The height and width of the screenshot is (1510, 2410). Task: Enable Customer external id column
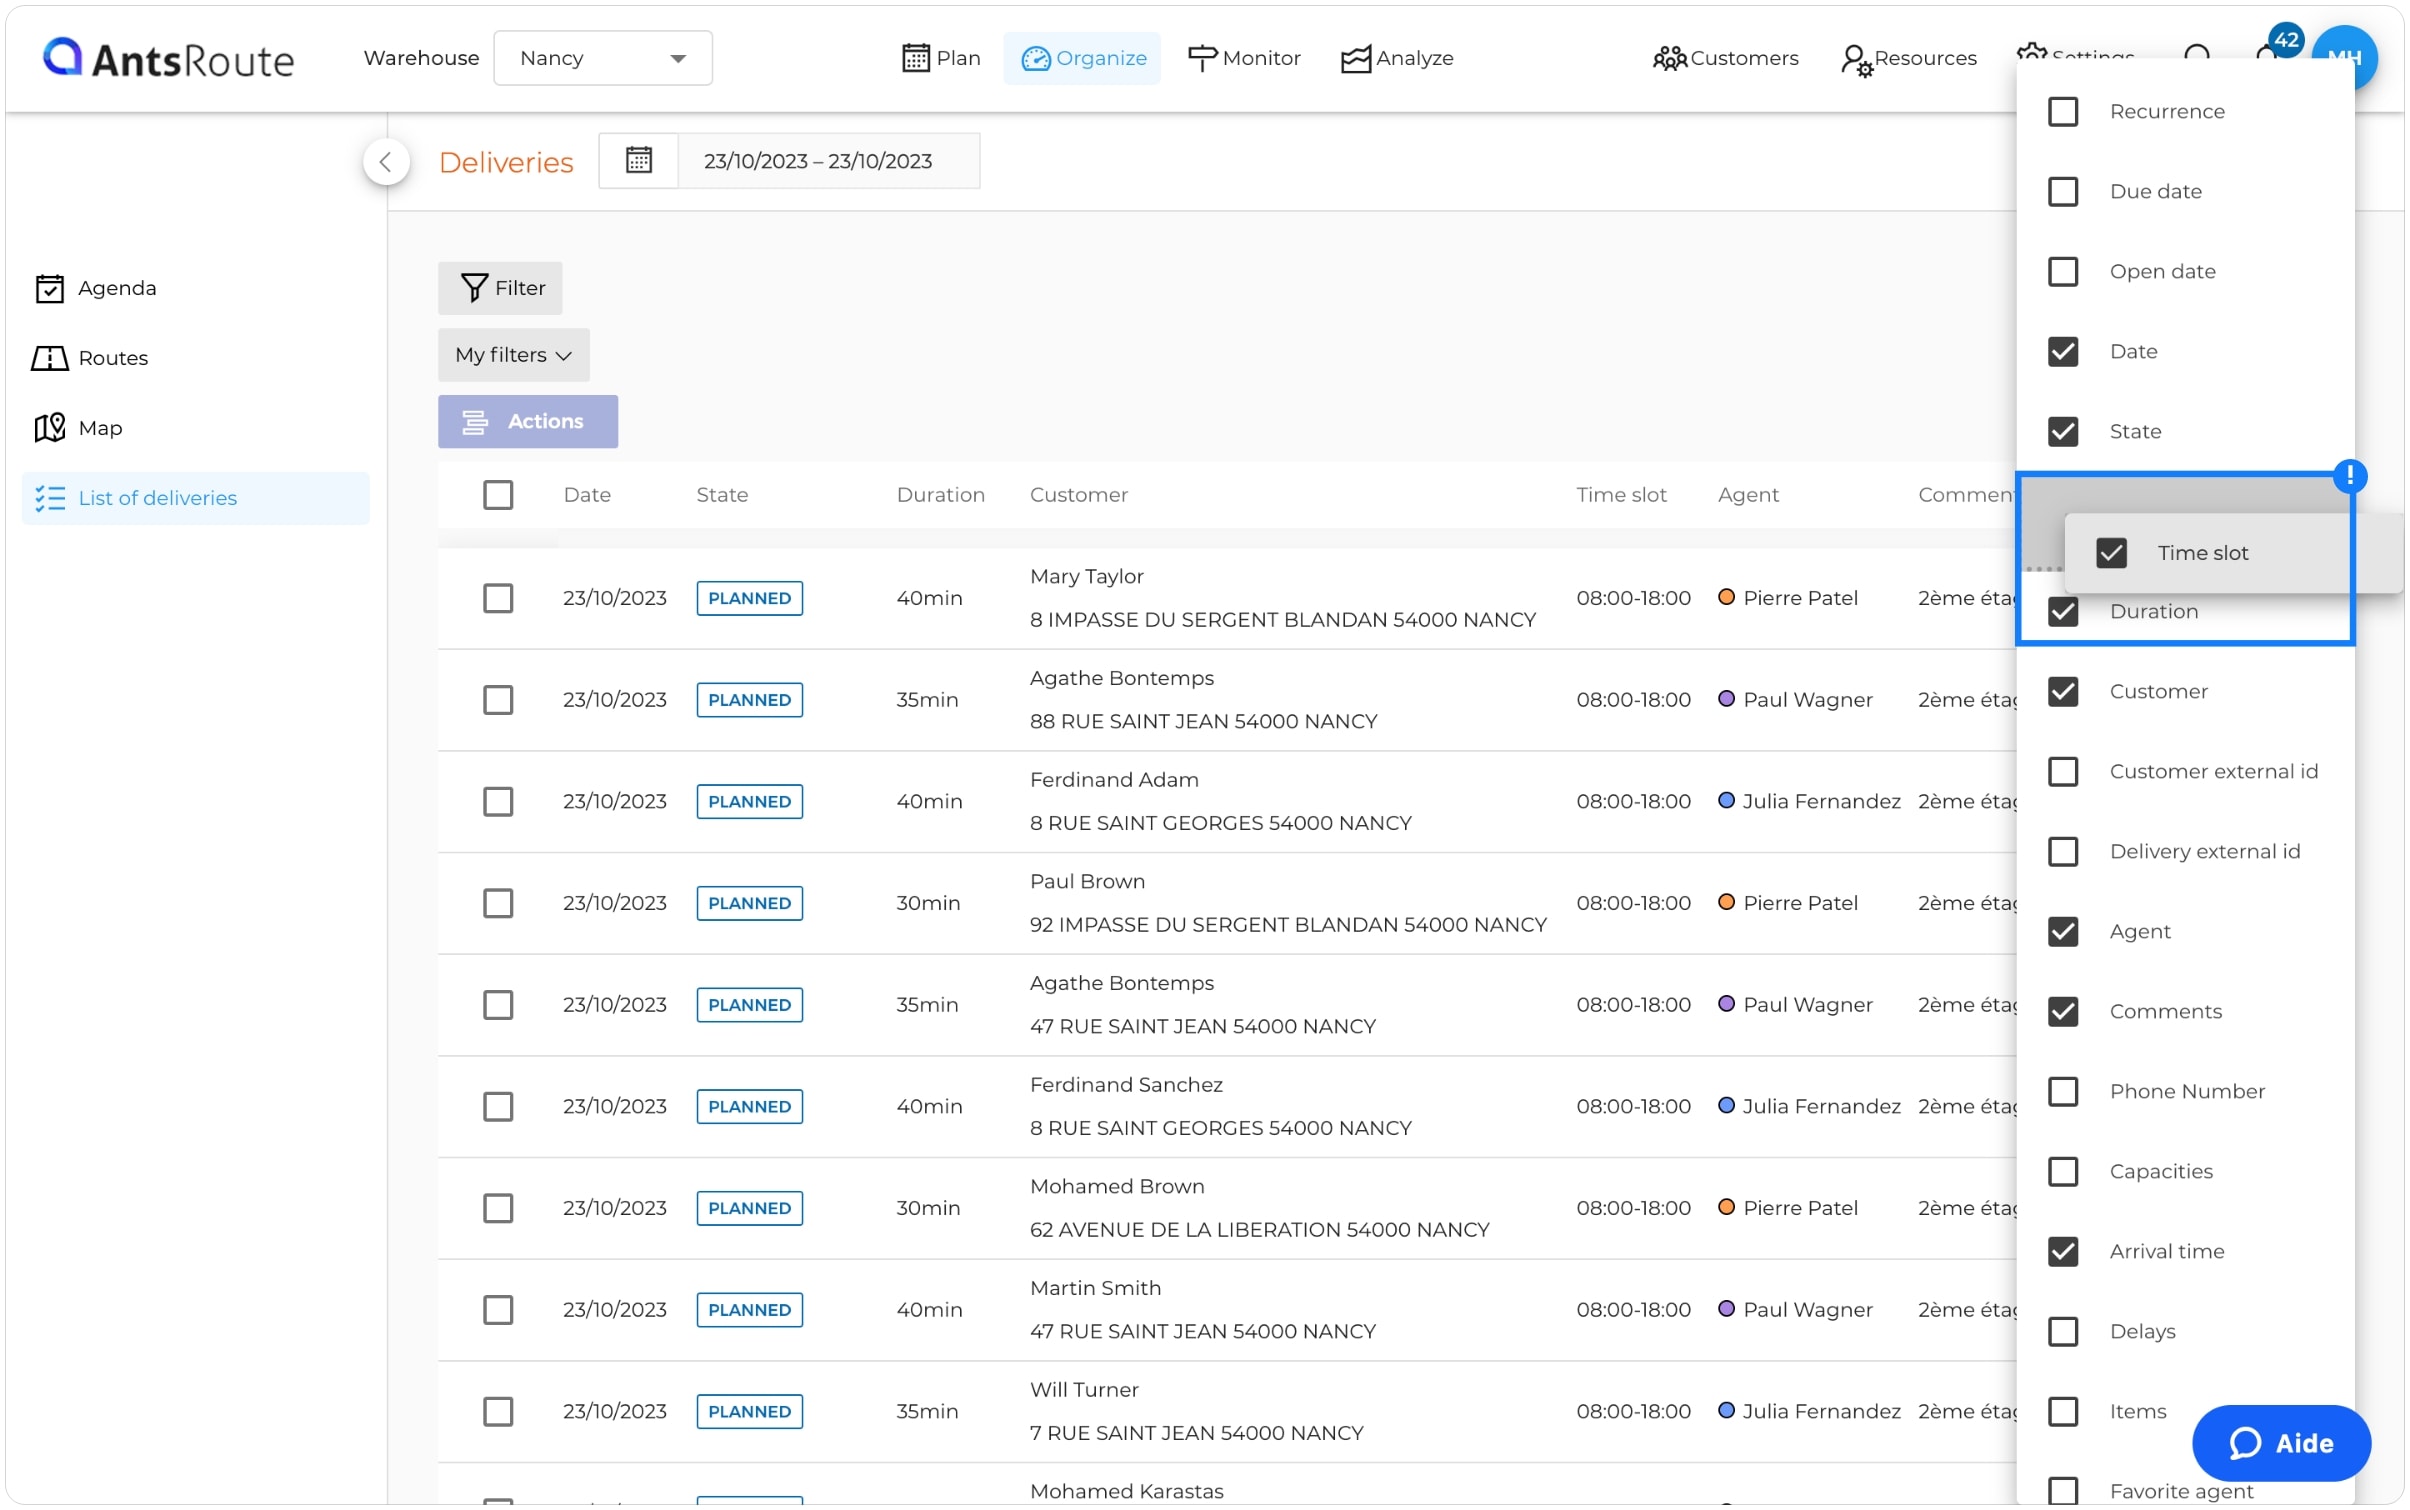tap(2062, 771)
